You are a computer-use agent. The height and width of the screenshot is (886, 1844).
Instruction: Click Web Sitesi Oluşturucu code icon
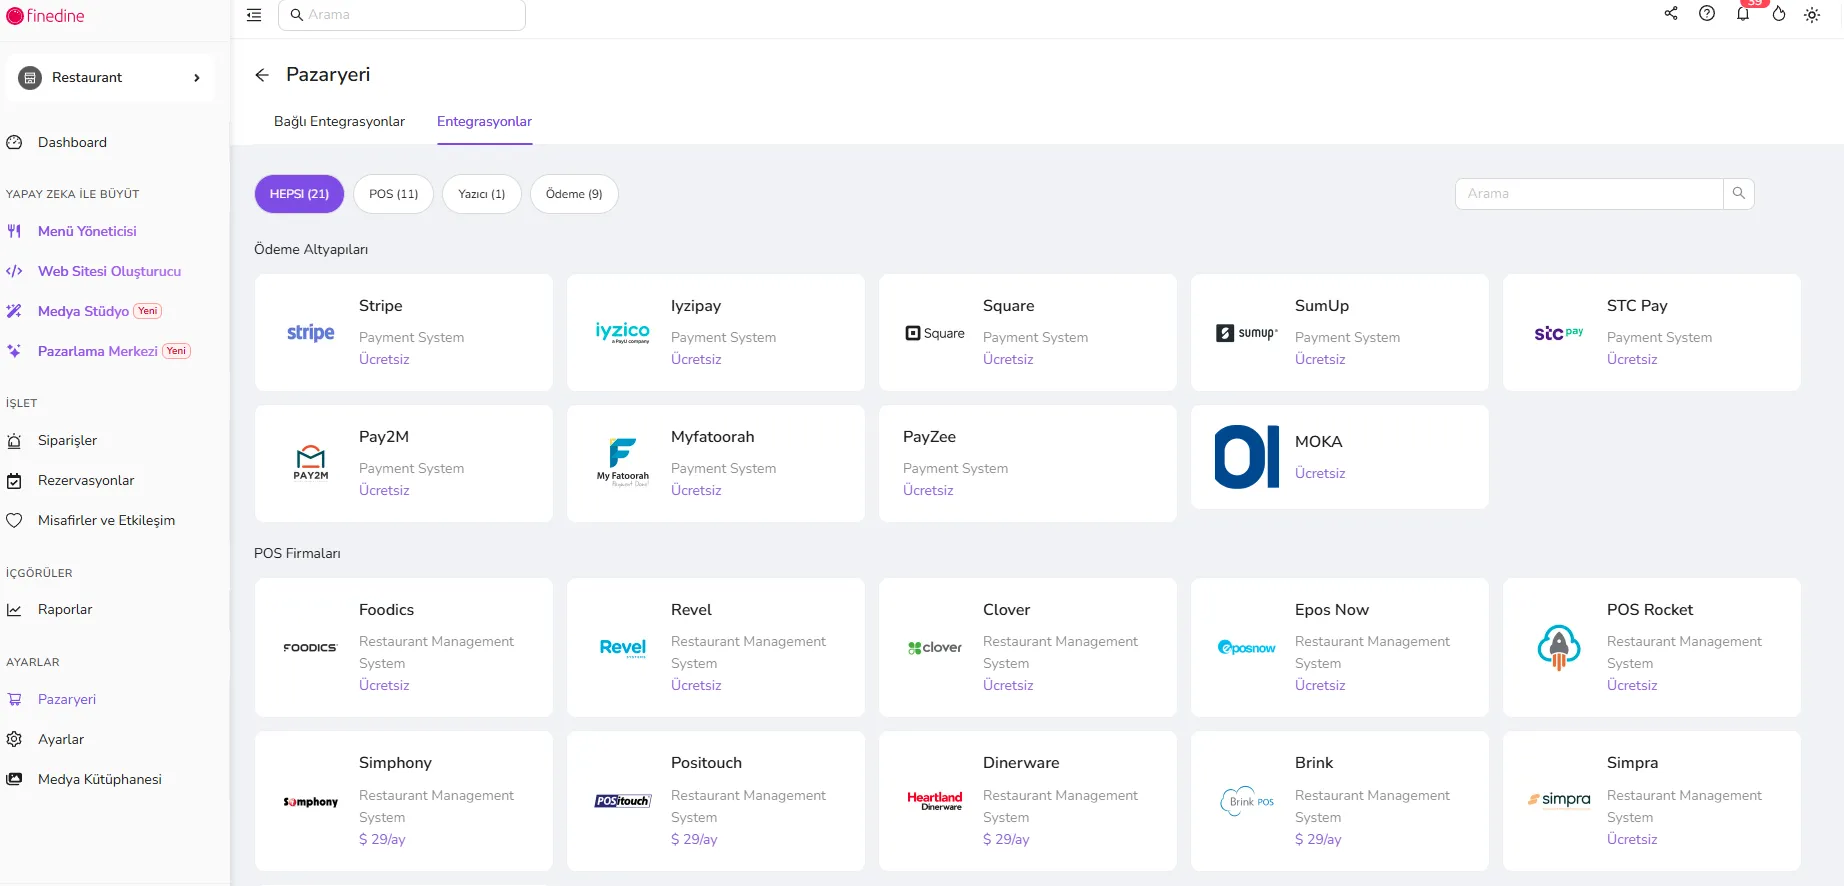[14, 271]
